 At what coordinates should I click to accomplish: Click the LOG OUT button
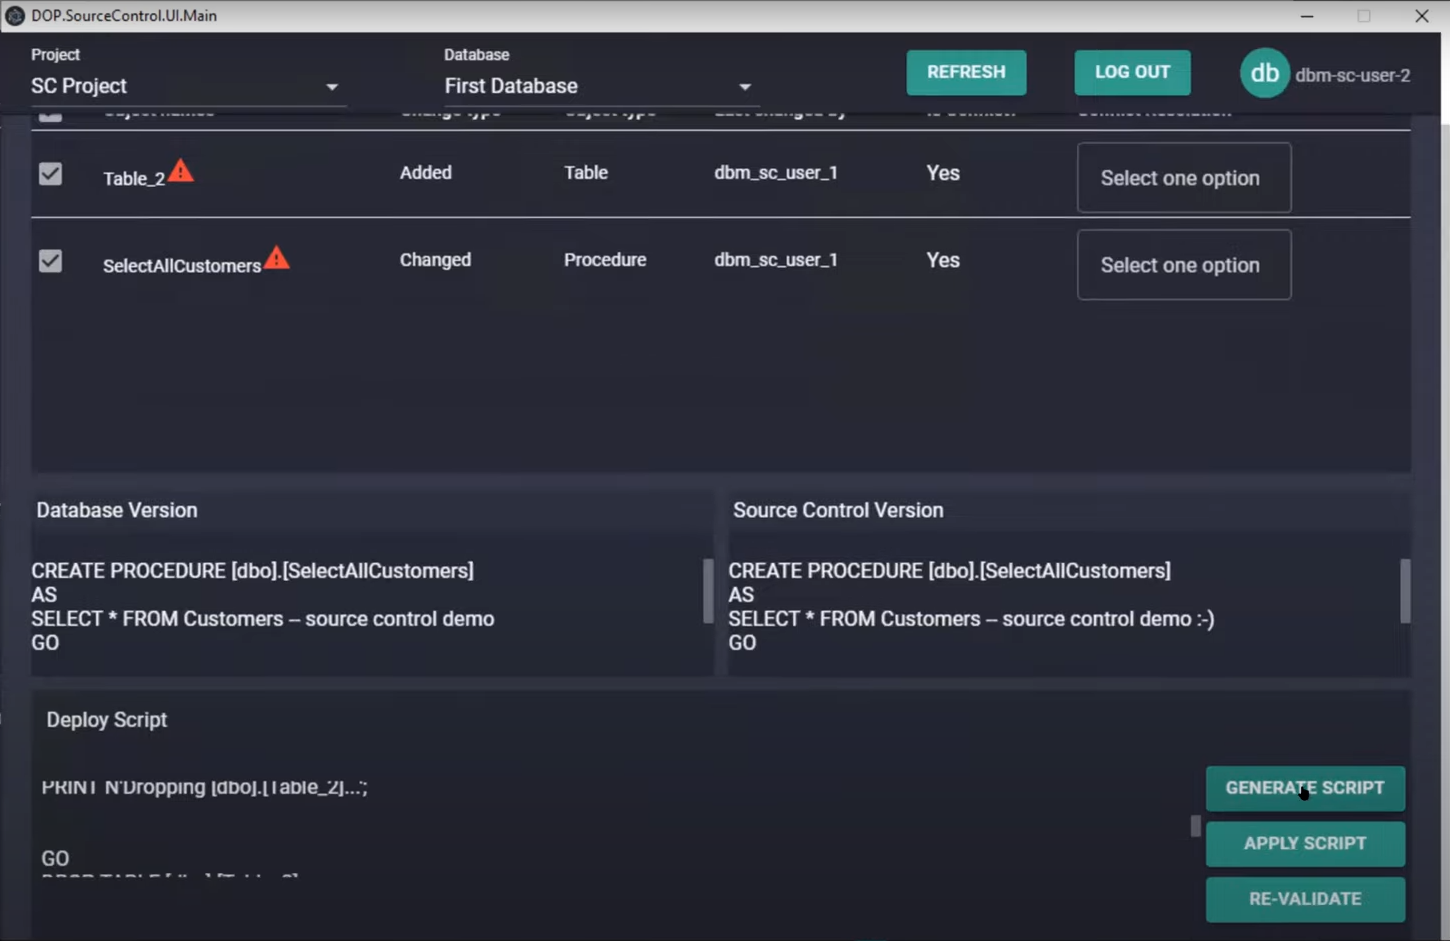[1132, 72]
